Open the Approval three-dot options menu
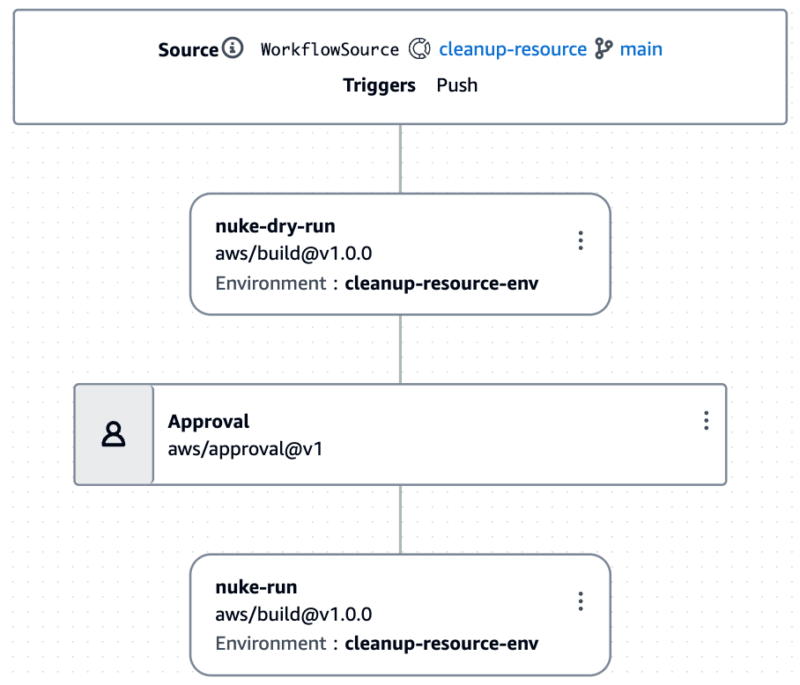 pyautogui.click(x=706, y=420)
